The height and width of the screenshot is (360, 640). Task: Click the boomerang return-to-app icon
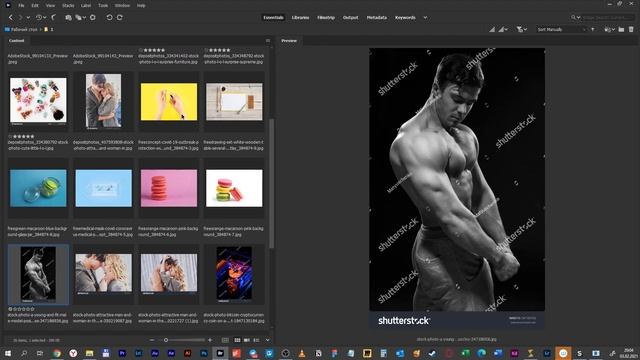click(x=53, y=18)
